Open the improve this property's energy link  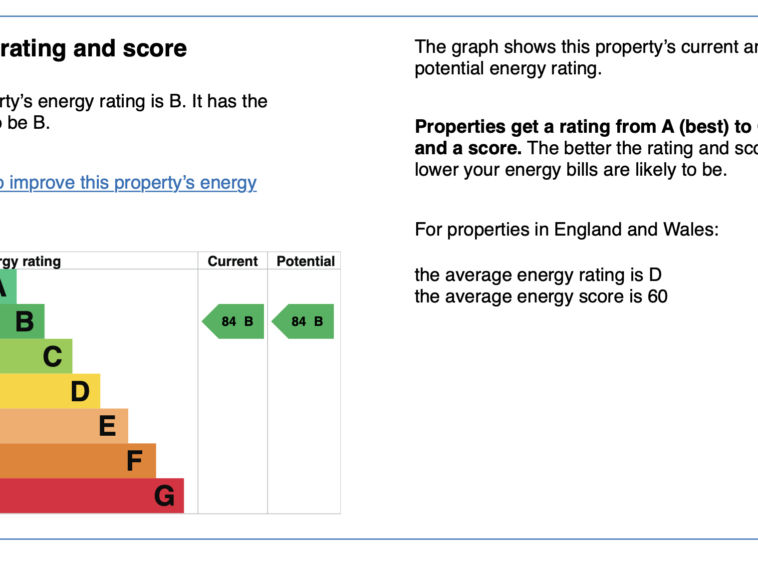click(x=128, y=183)
